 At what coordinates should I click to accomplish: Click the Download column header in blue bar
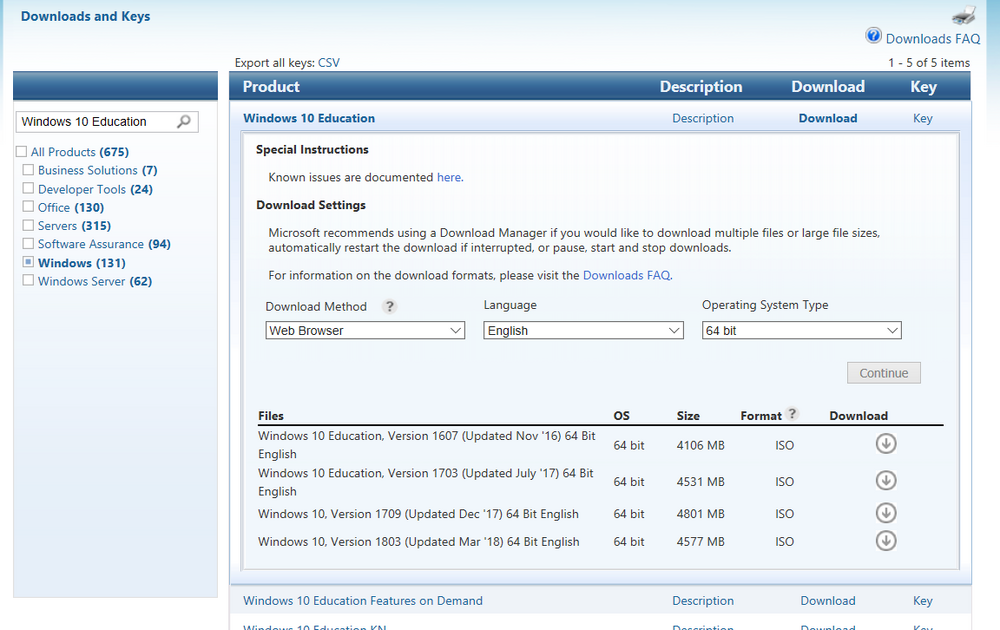[828, 87]
